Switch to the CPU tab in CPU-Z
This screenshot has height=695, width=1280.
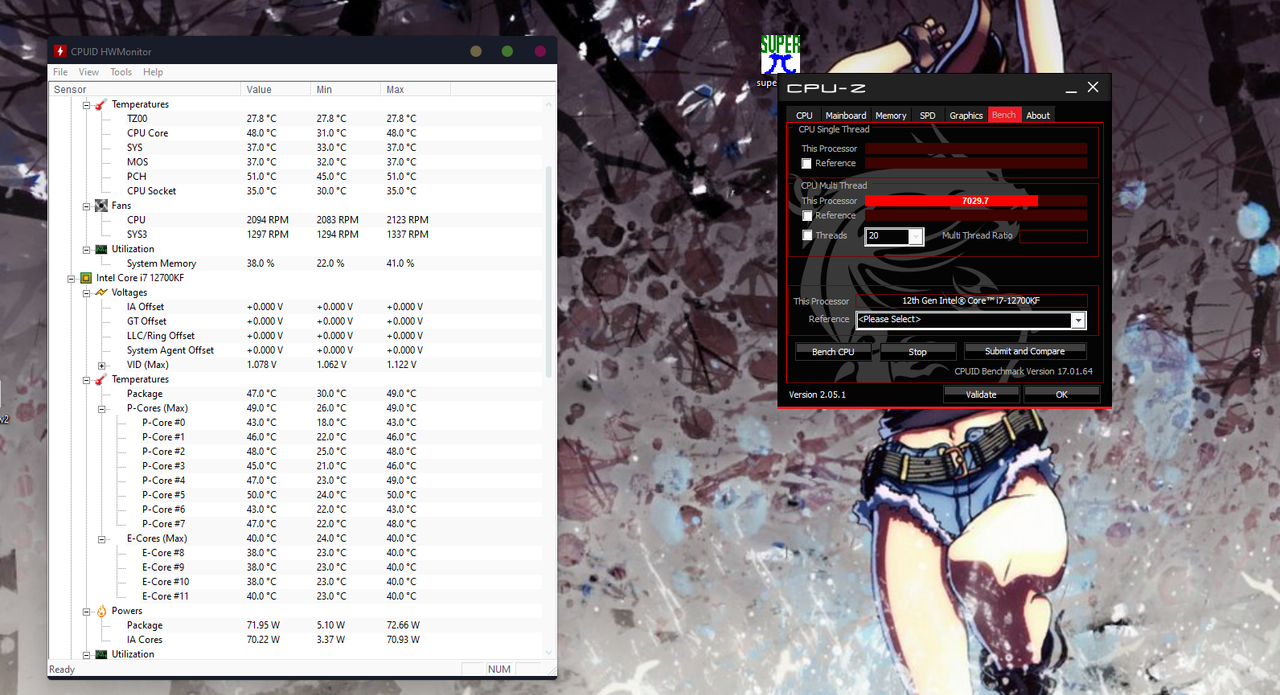pyautogui.click(x=804, y=115)
